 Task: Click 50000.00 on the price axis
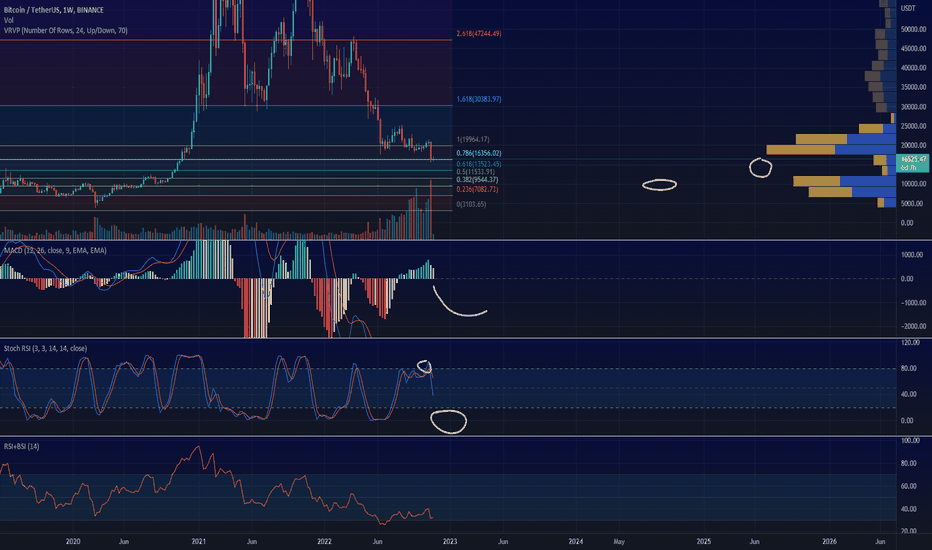tap(913, 29)
